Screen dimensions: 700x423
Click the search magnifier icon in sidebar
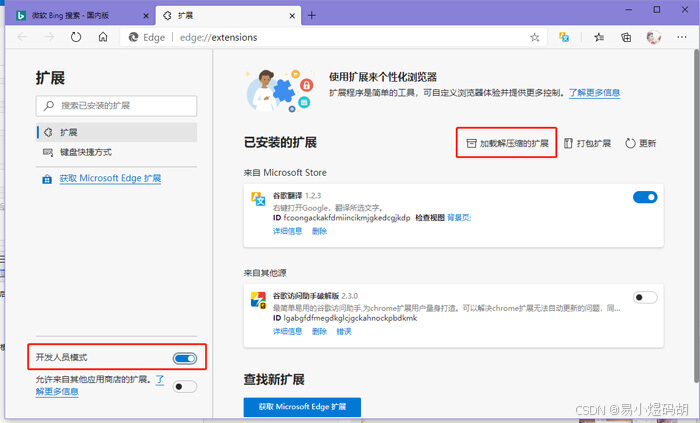(48, 106)
